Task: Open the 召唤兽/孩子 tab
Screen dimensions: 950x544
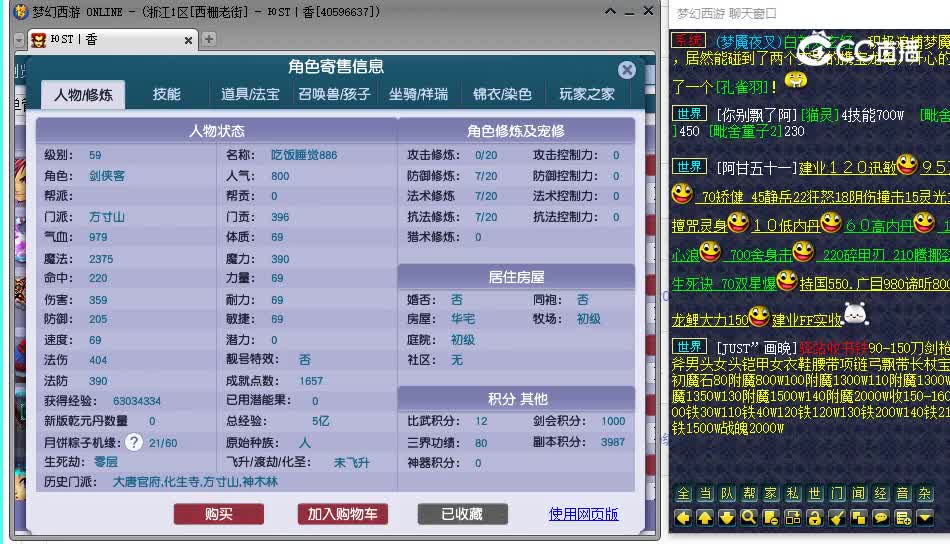Action: coord(334,95)
